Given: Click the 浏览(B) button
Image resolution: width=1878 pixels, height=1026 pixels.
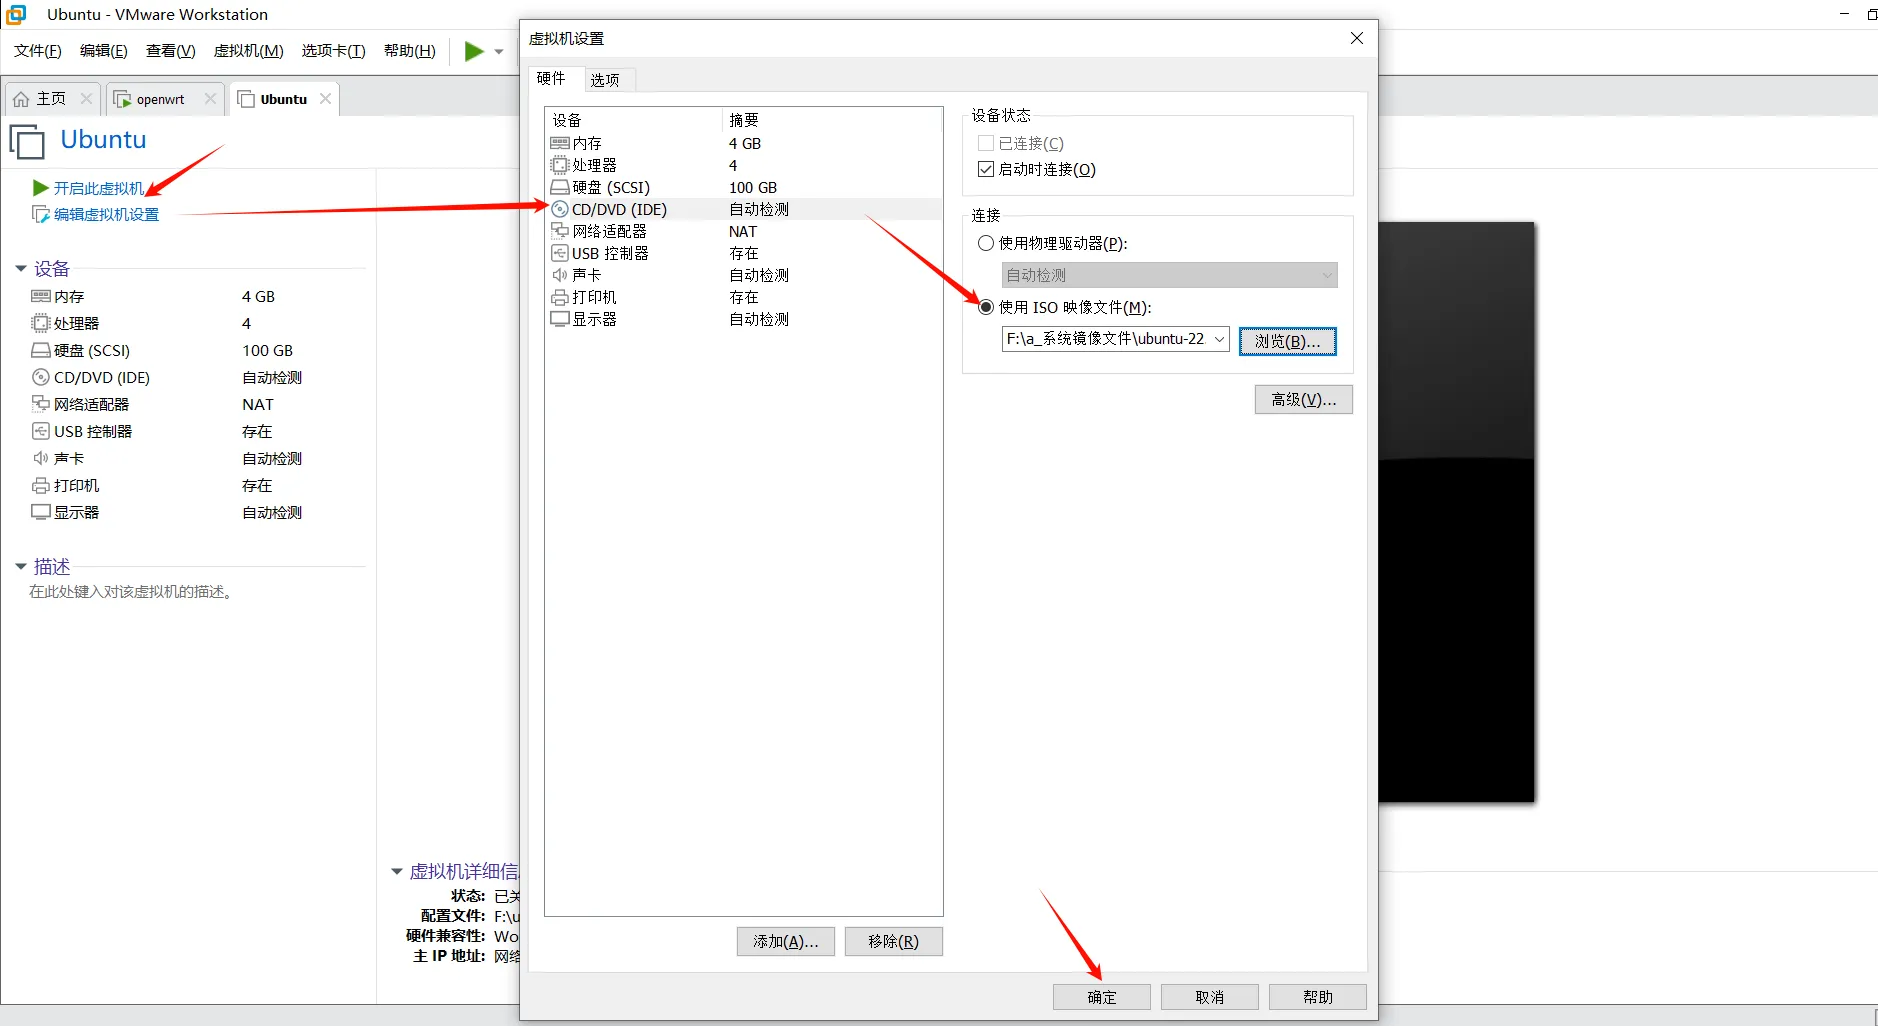Looking at the screenshot, I should (1287, 341).
